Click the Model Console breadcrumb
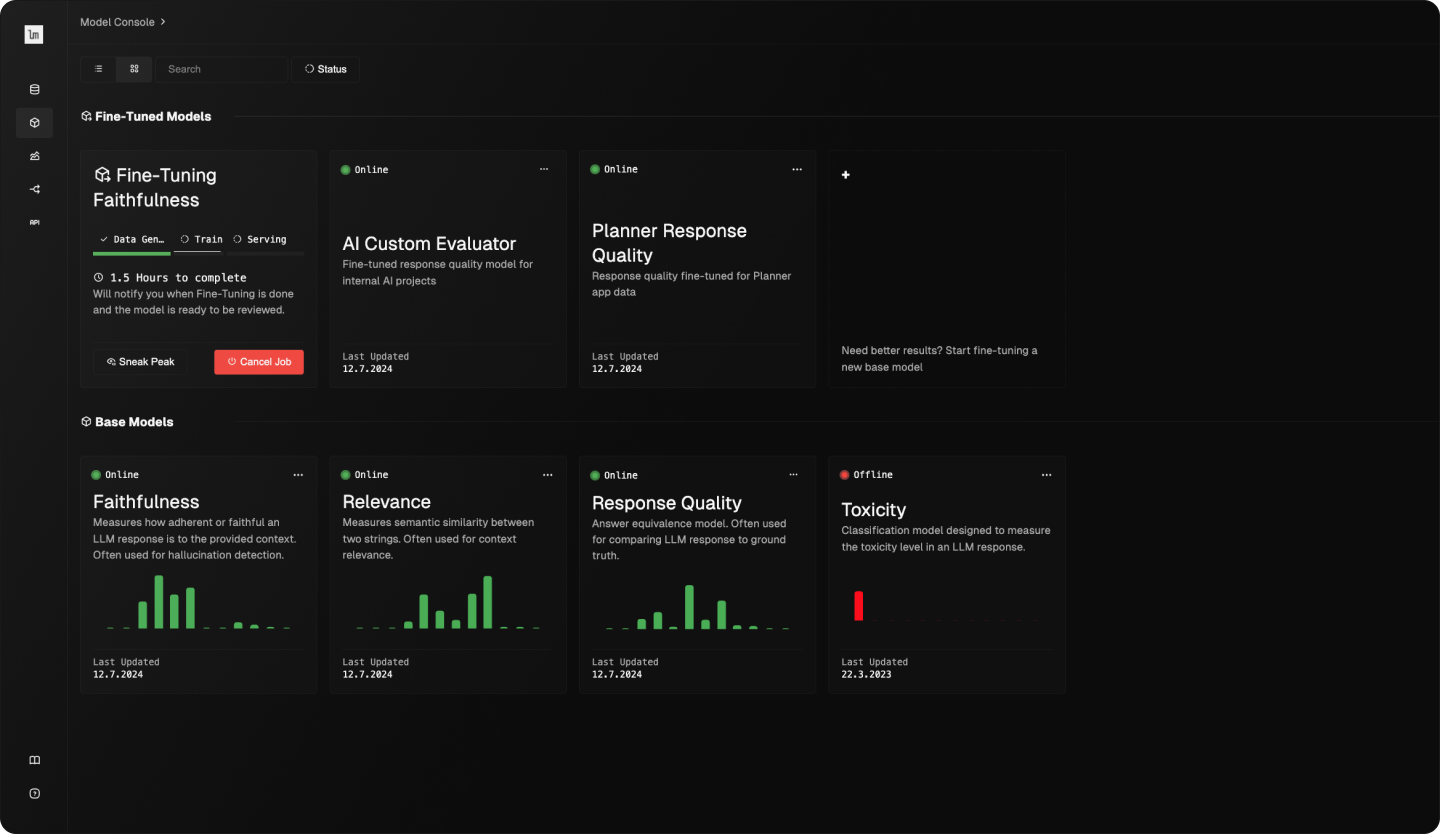 [x=117, y=21]
